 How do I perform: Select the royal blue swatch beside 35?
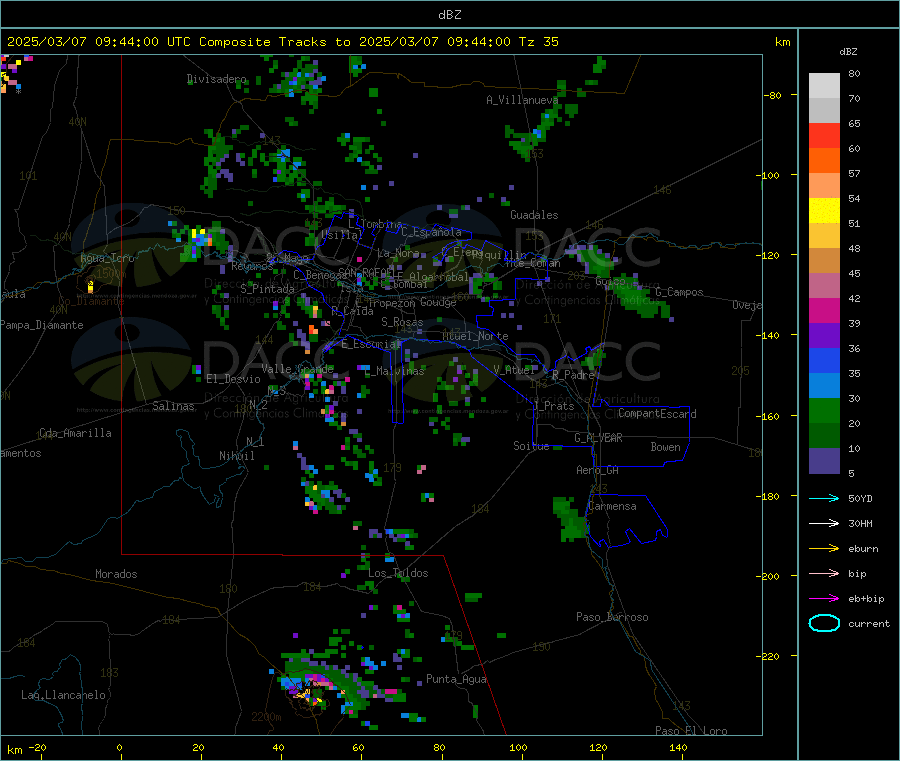(x=824, y=360)
